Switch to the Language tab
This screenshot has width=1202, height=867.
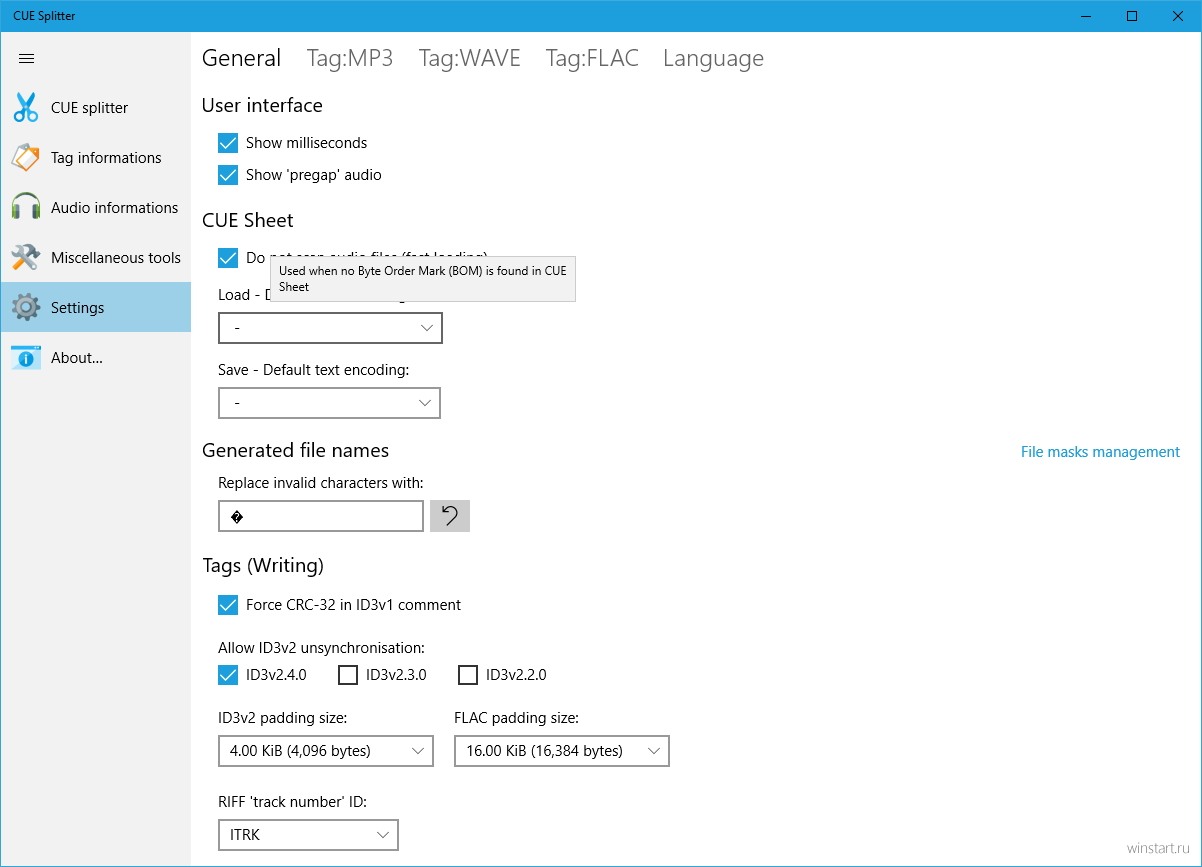tap(713, 60)
